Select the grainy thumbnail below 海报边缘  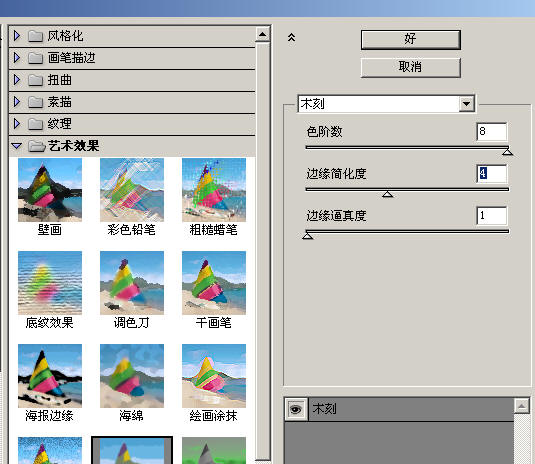pos(50,450)
